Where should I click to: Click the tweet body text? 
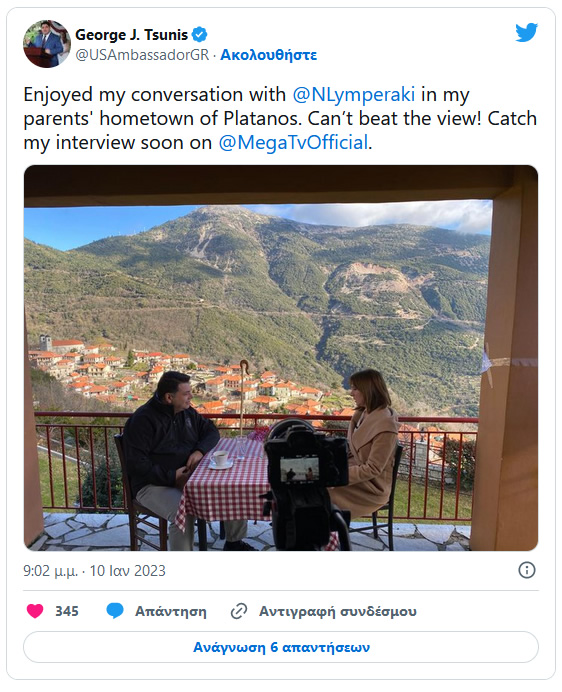280,119
